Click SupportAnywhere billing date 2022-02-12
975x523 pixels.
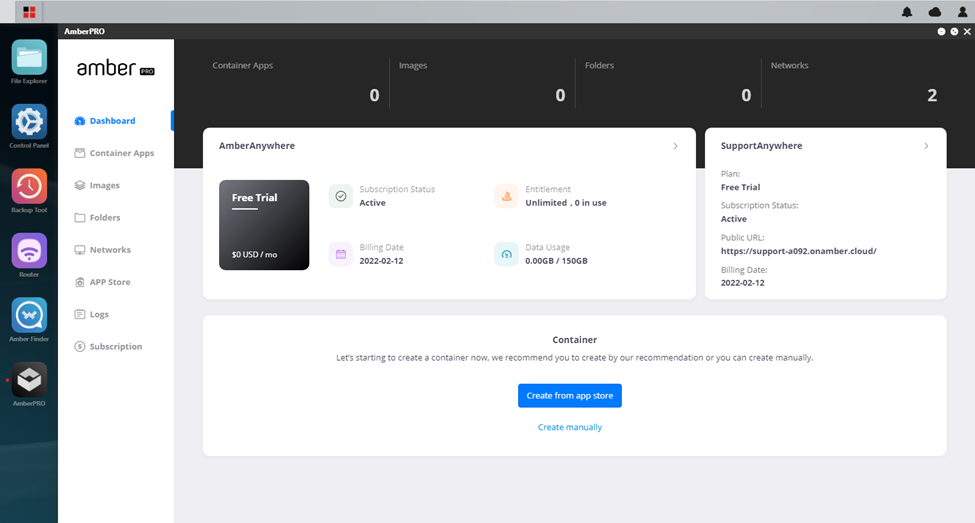coord(742,283)
